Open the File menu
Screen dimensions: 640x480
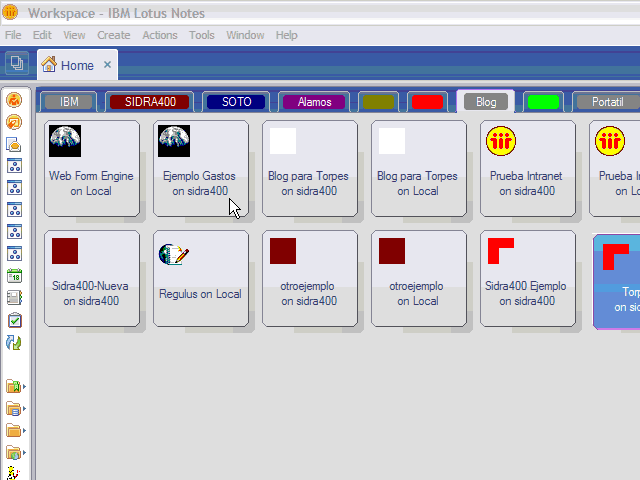coord(13,35)
